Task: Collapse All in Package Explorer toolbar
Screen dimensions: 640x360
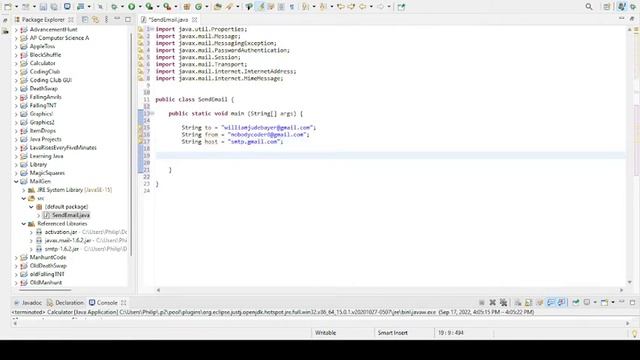Action: [x=85, y=19]
